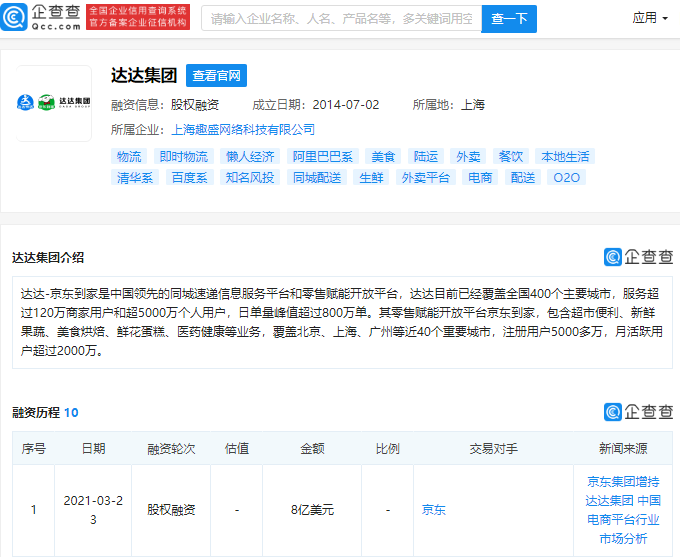Select the 即时物流 tag
The image size is (680, 557).
coord(184,157)
